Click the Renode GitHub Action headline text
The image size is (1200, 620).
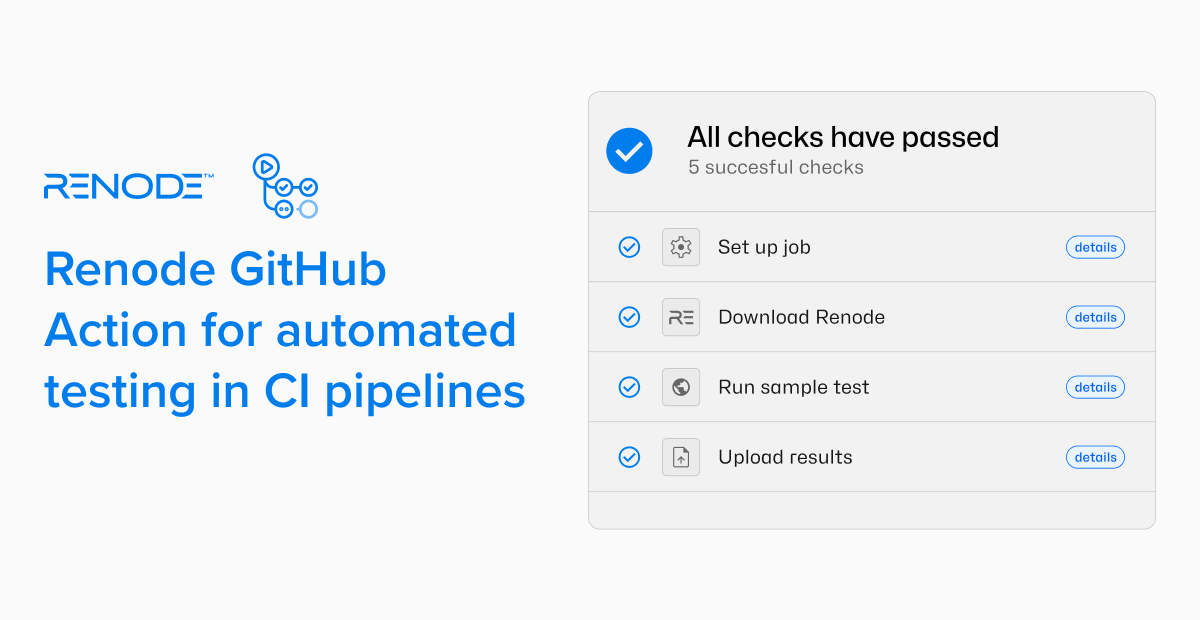[284, 331]
